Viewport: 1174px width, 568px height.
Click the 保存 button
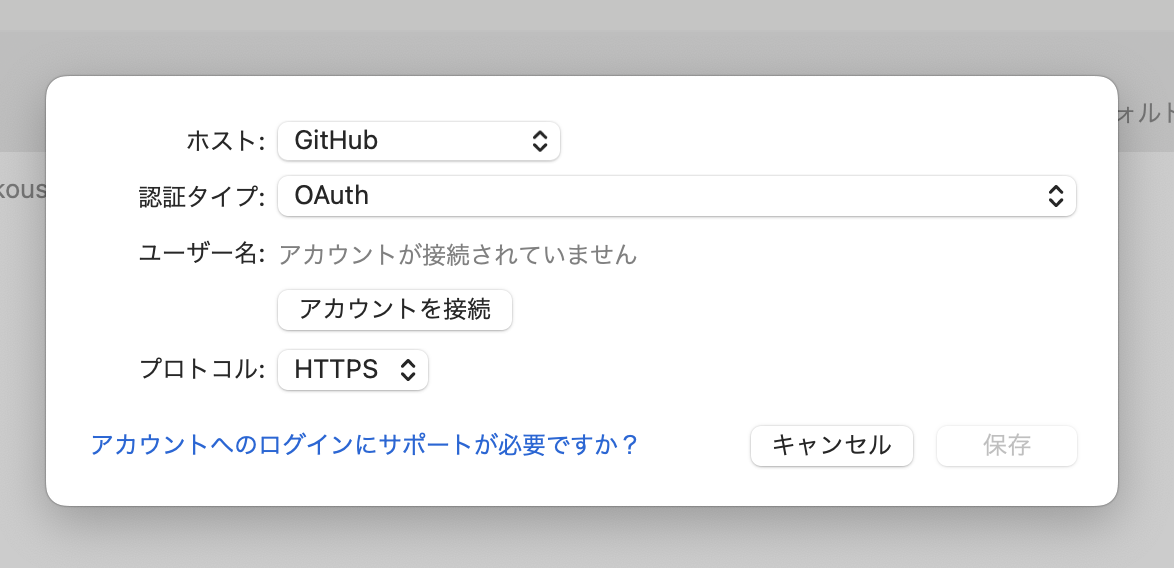(x=1006, y=445)
